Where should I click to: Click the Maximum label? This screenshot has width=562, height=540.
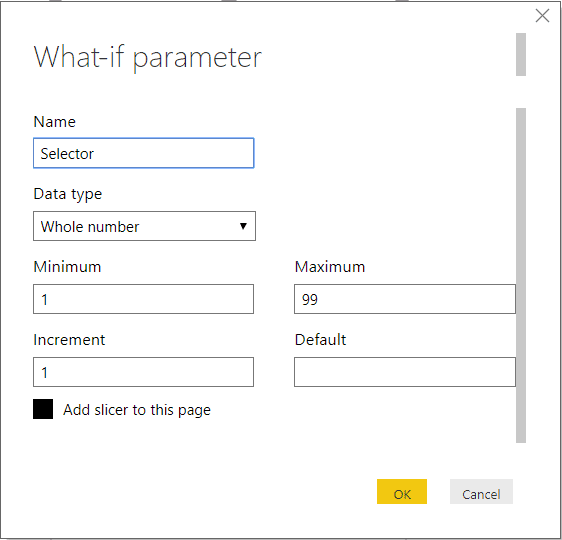330,267
